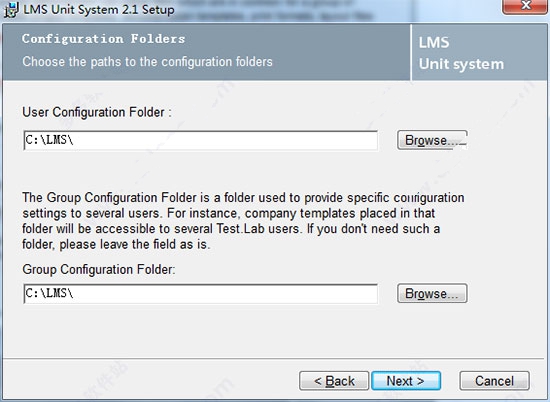Focus the Group Configuration Folder path field
Viewport: 550px width, 402px height.
tap(201, 294)
